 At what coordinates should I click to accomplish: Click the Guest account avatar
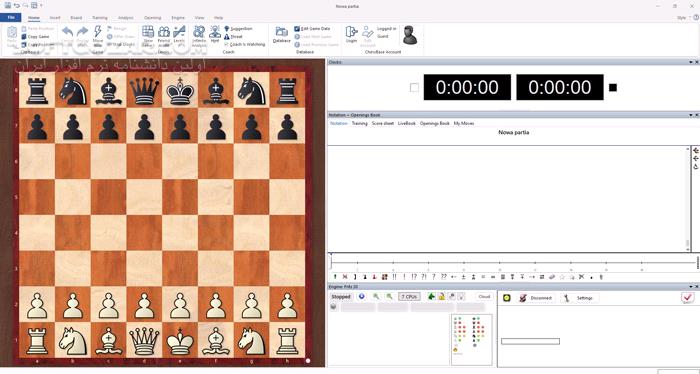409,35
